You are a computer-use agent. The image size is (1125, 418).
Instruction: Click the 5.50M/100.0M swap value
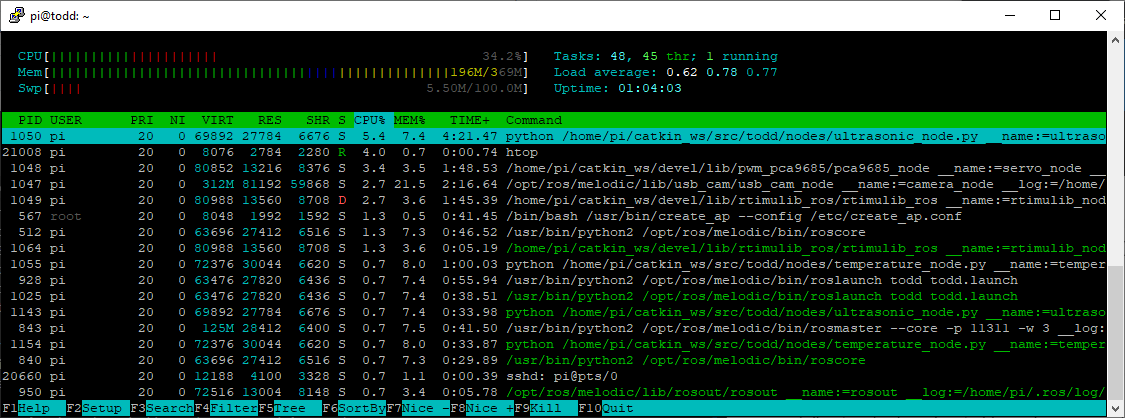click(x=474, y=88)
